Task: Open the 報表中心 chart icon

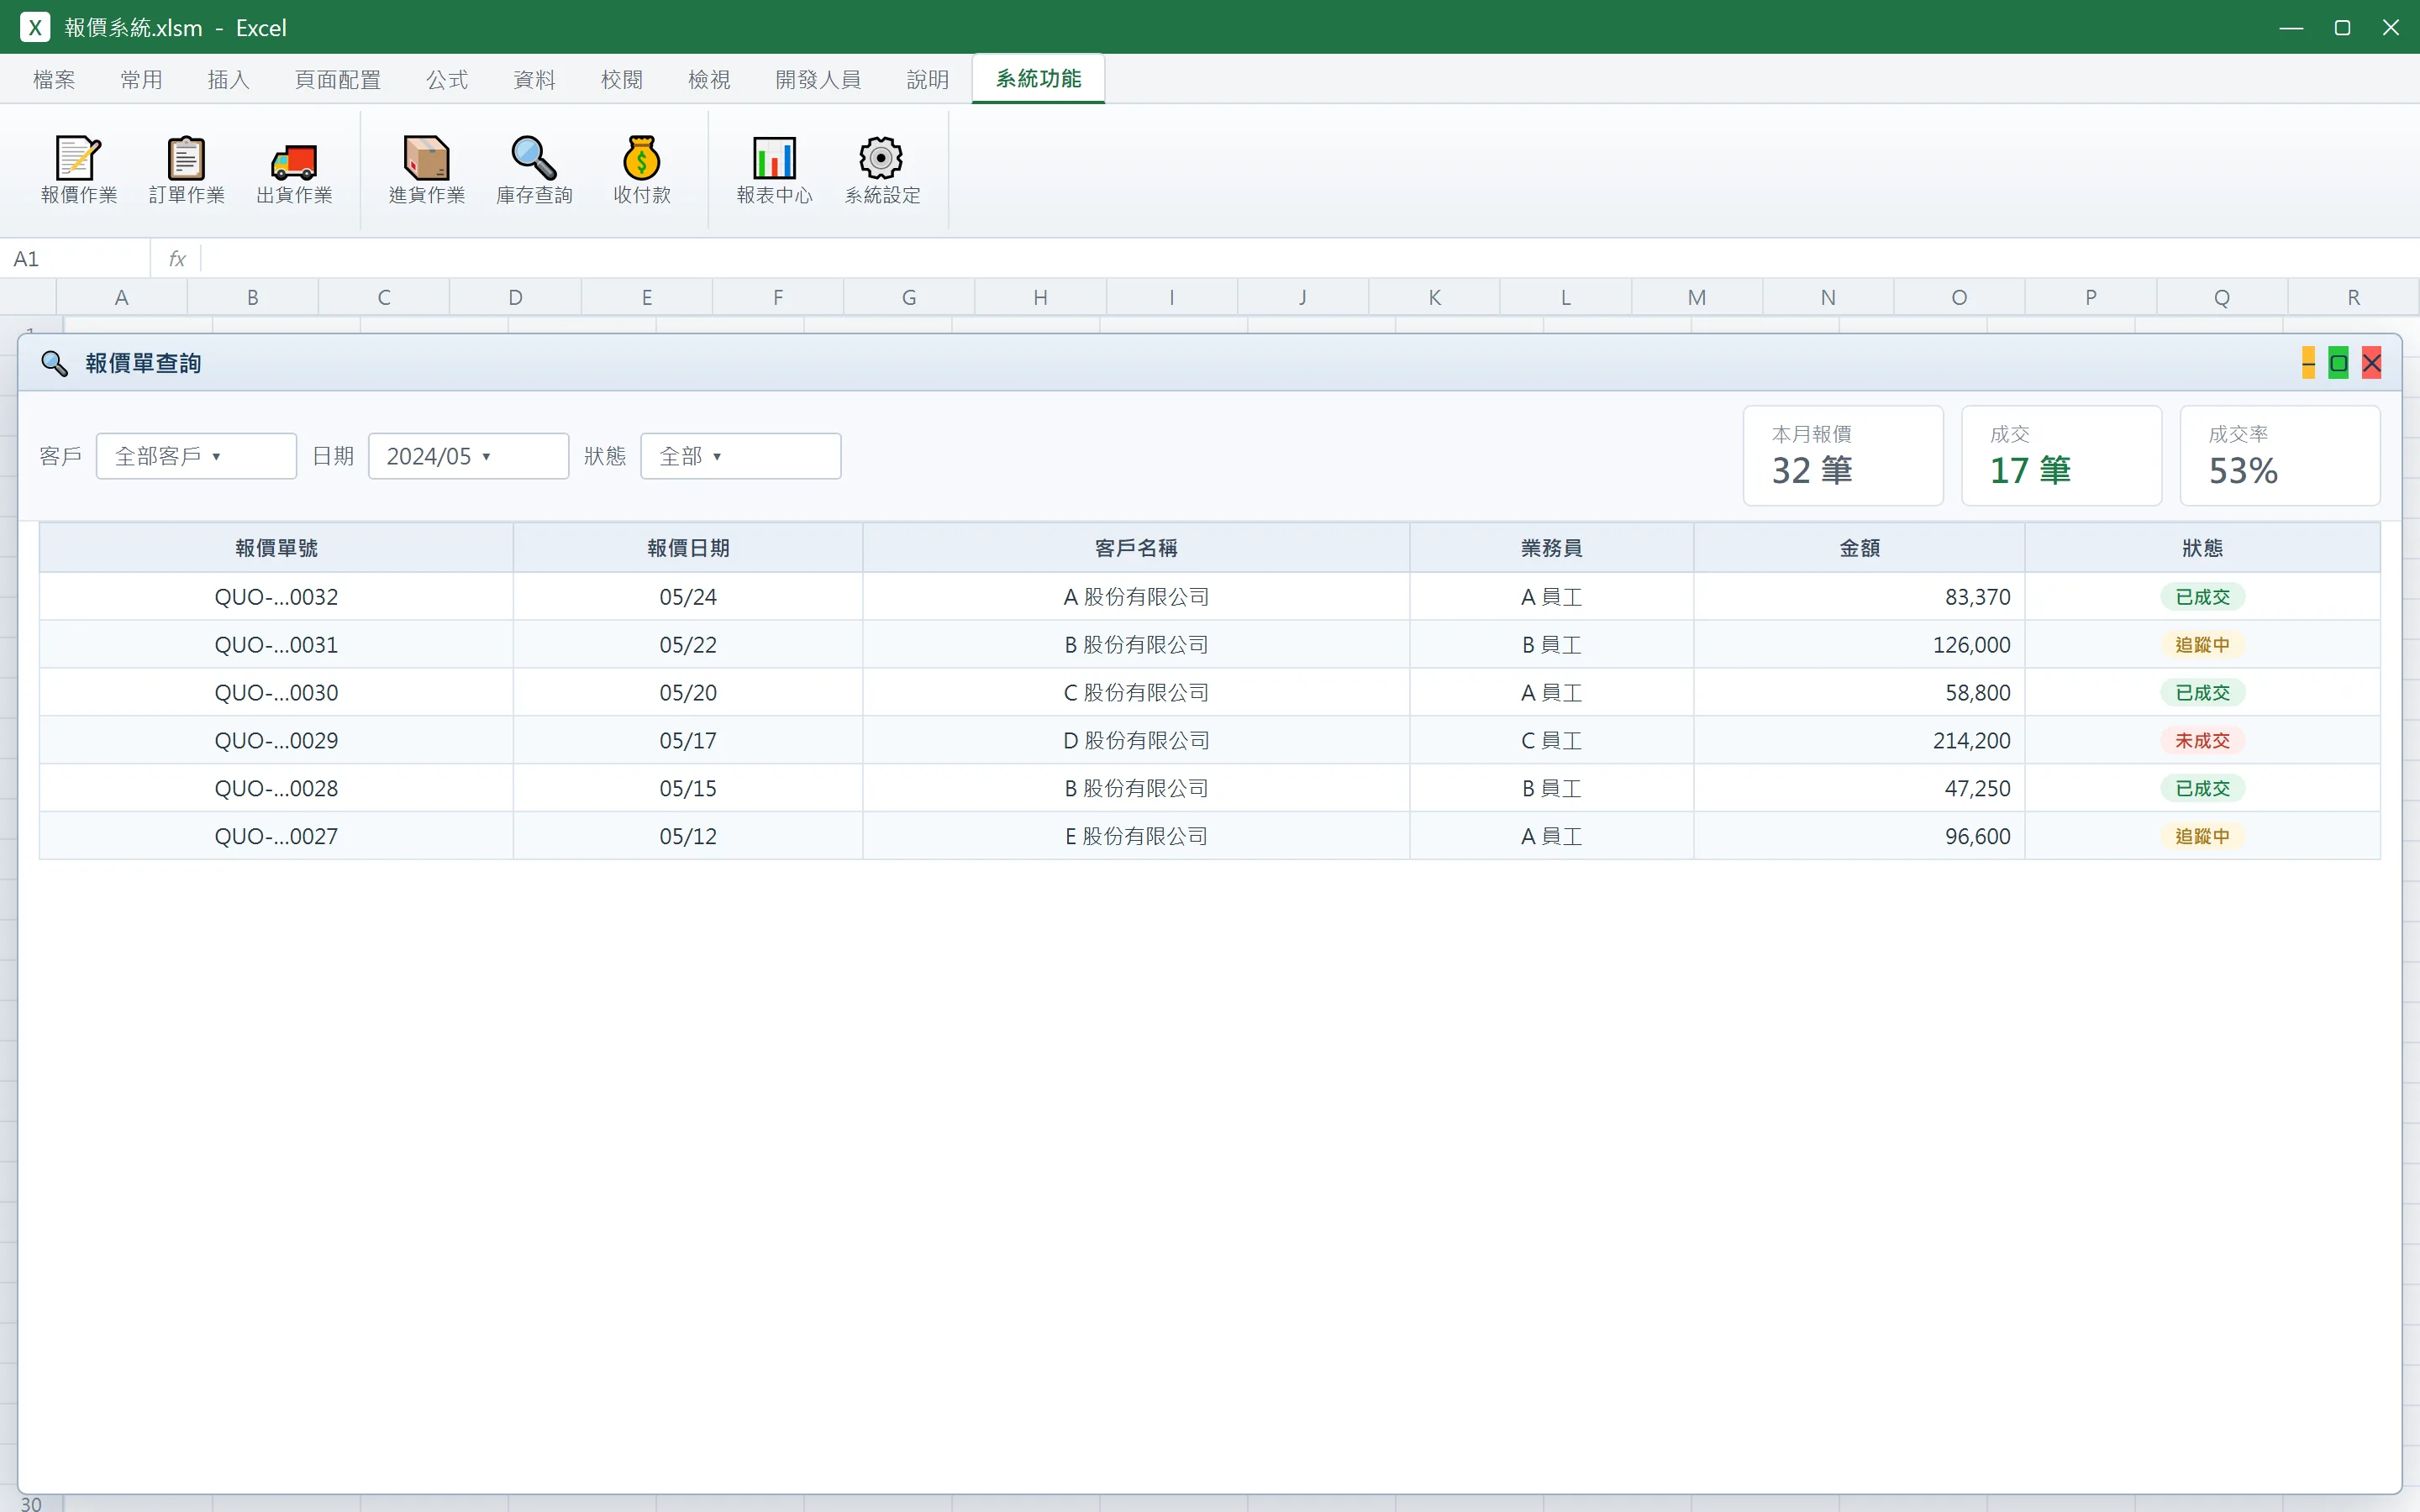Action: pos(774,170)
